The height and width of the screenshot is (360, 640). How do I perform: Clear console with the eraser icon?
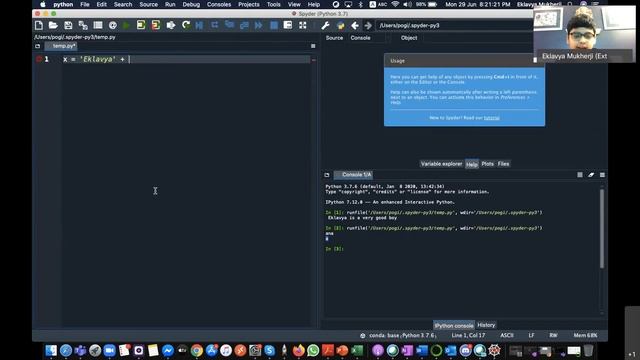pyautogui.click(x=591, y=175)
